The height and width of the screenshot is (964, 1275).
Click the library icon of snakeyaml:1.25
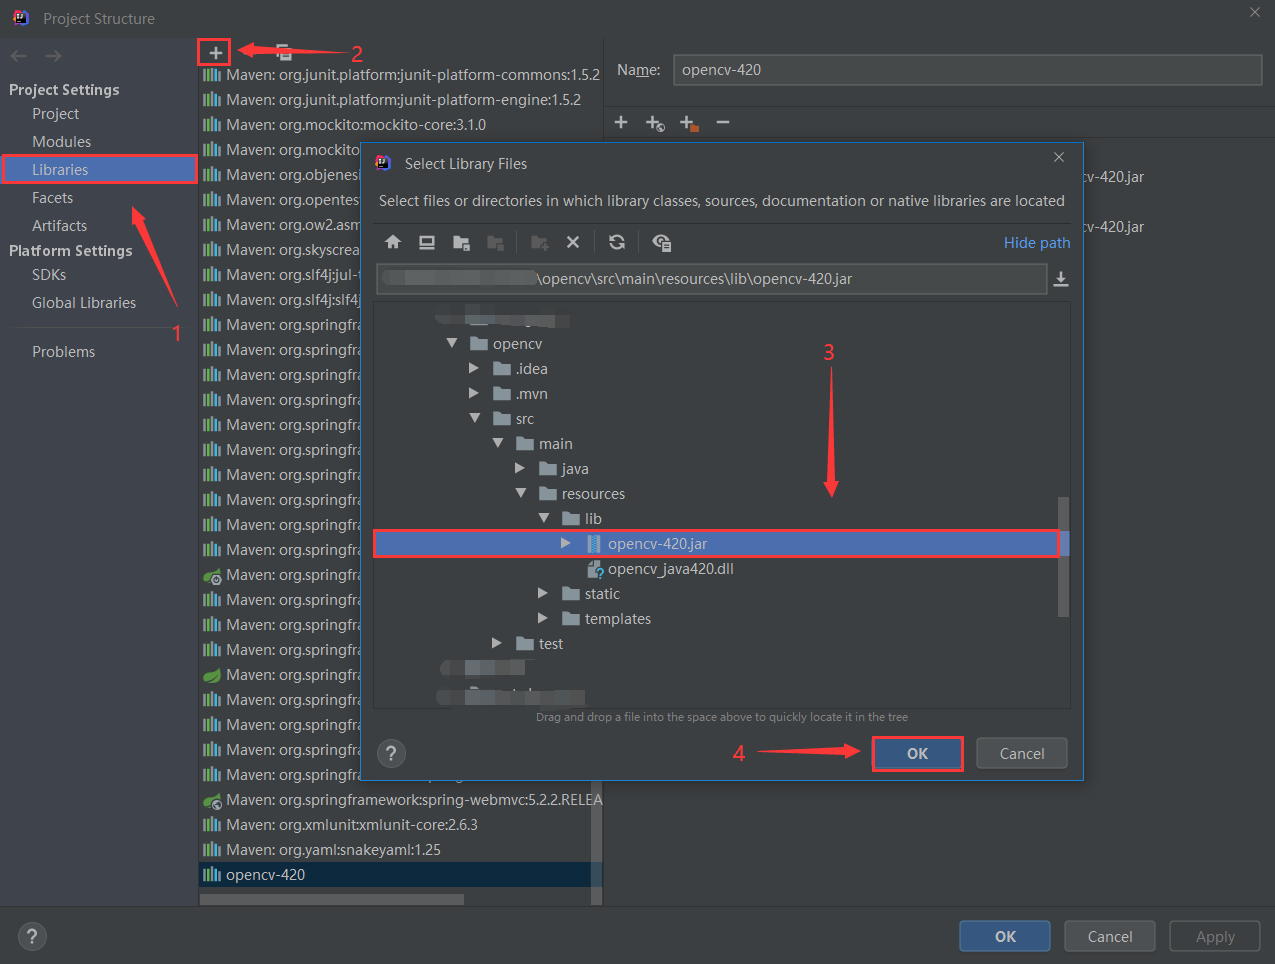[212, 850]
